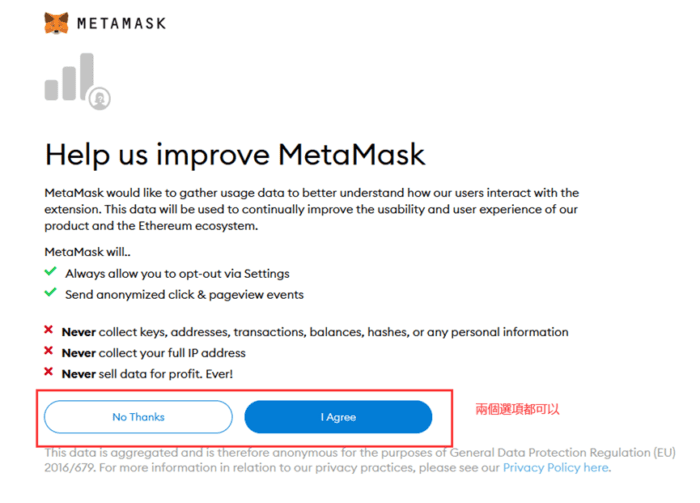Click green checkmark beside opt-out via Settings
This screenshot has height=503, width=700.
pyautogui.click(x=50, y=271)
